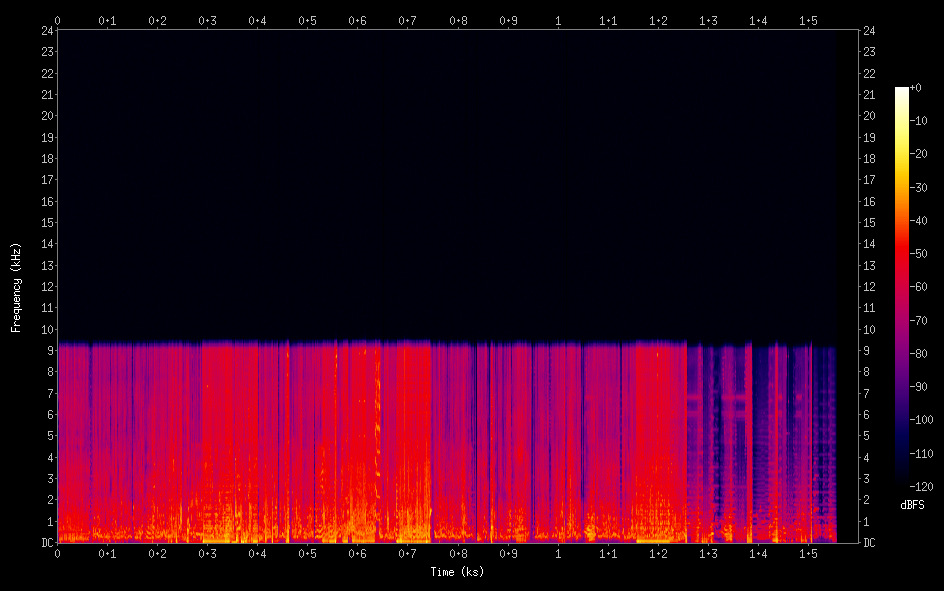Click the 20 kHz label on left axis
The width and height of the screenshot is (944, 591).
tap(45, 116)
